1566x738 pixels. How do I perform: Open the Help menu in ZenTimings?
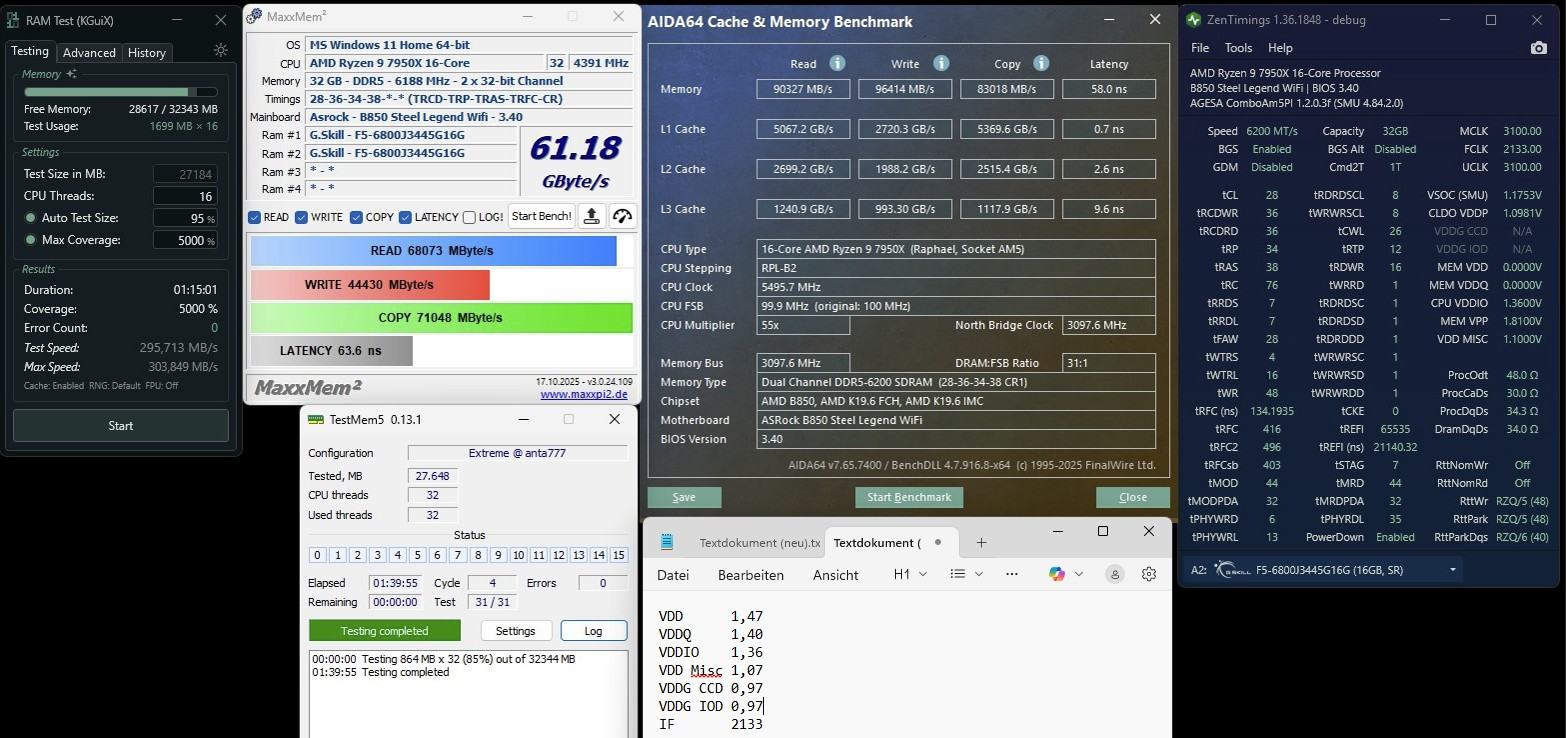(x=1280, y=48)
